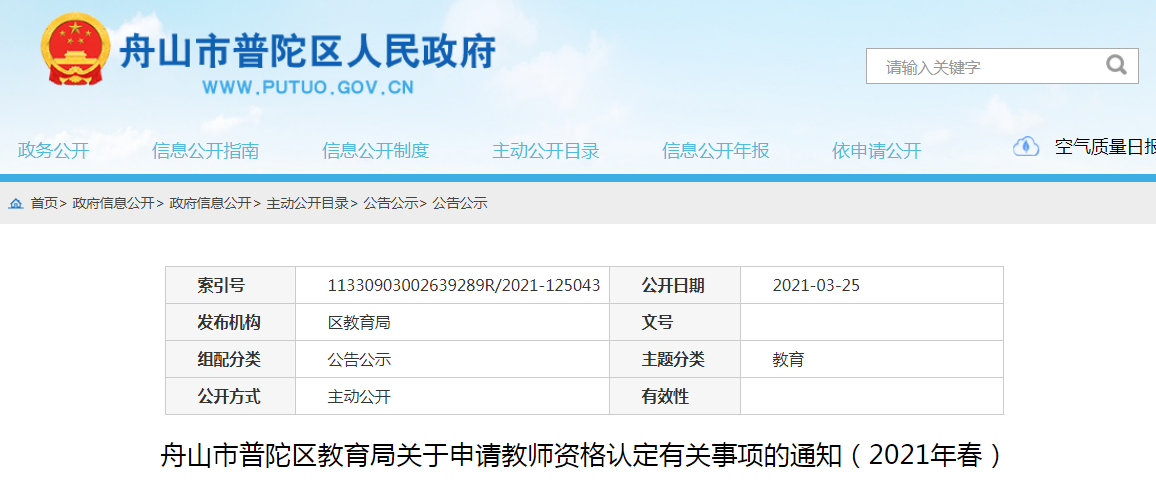Click the WWW.PUTUO.GOV.CN URL text
The image size is (1156, 489).
(x=308, y=87)
